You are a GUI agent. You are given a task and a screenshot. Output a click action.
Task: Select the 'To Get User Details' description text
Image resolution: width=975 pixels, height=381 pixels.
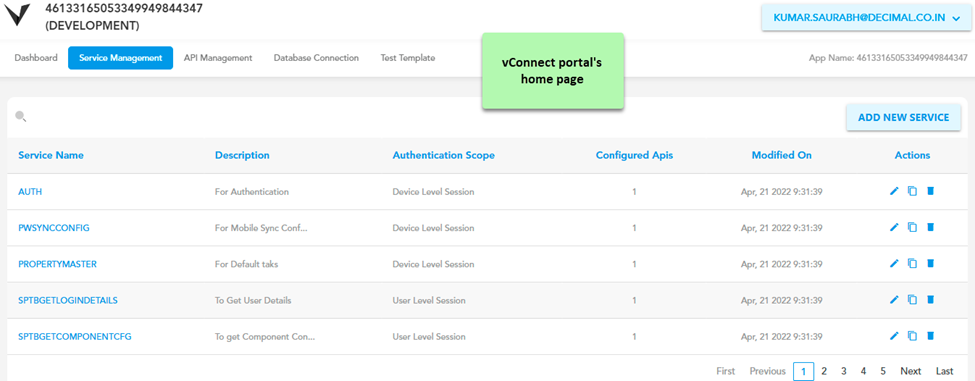[x=253, y=300]
